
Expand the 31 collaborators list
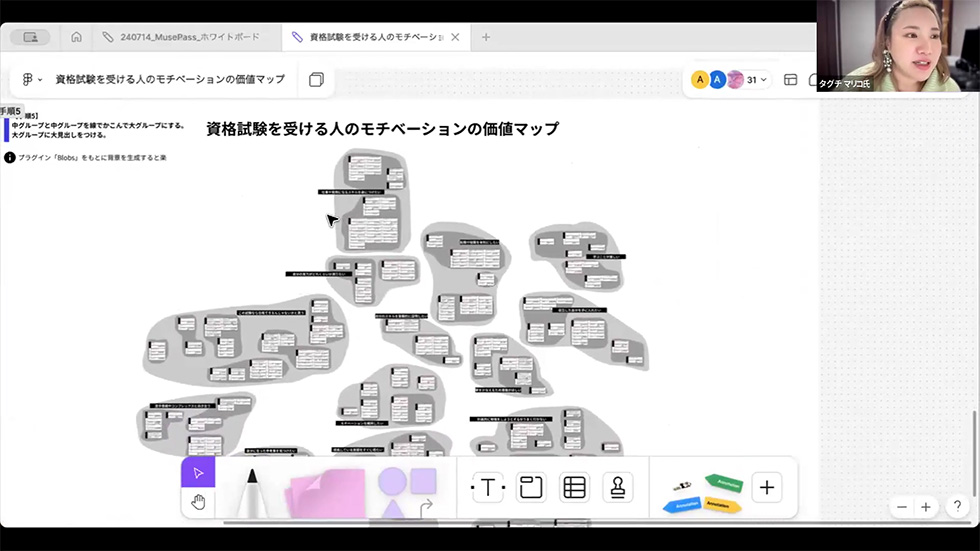[757, 80]
